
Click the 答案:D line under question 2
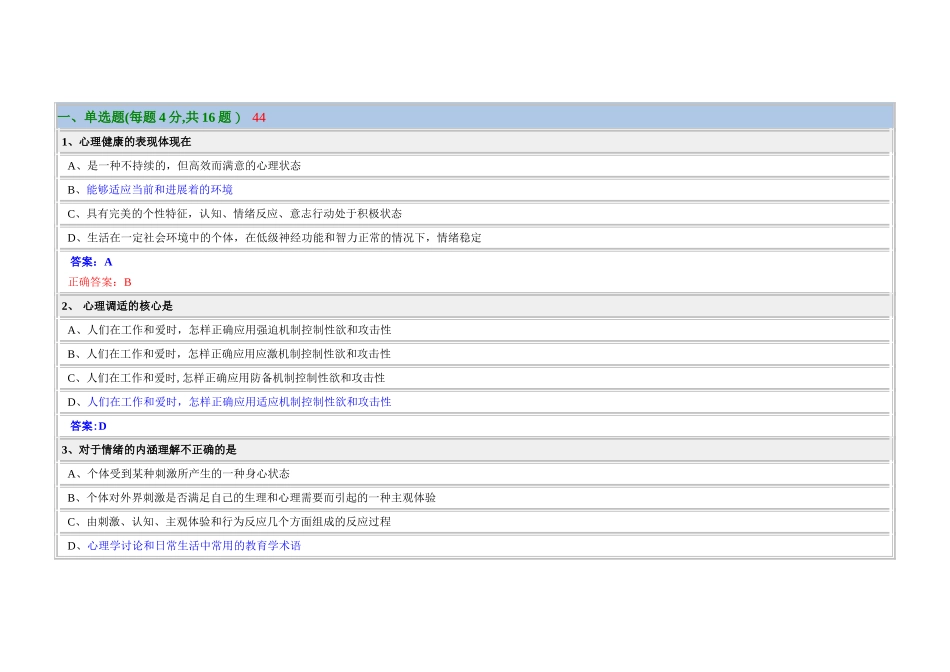point(89,426)
